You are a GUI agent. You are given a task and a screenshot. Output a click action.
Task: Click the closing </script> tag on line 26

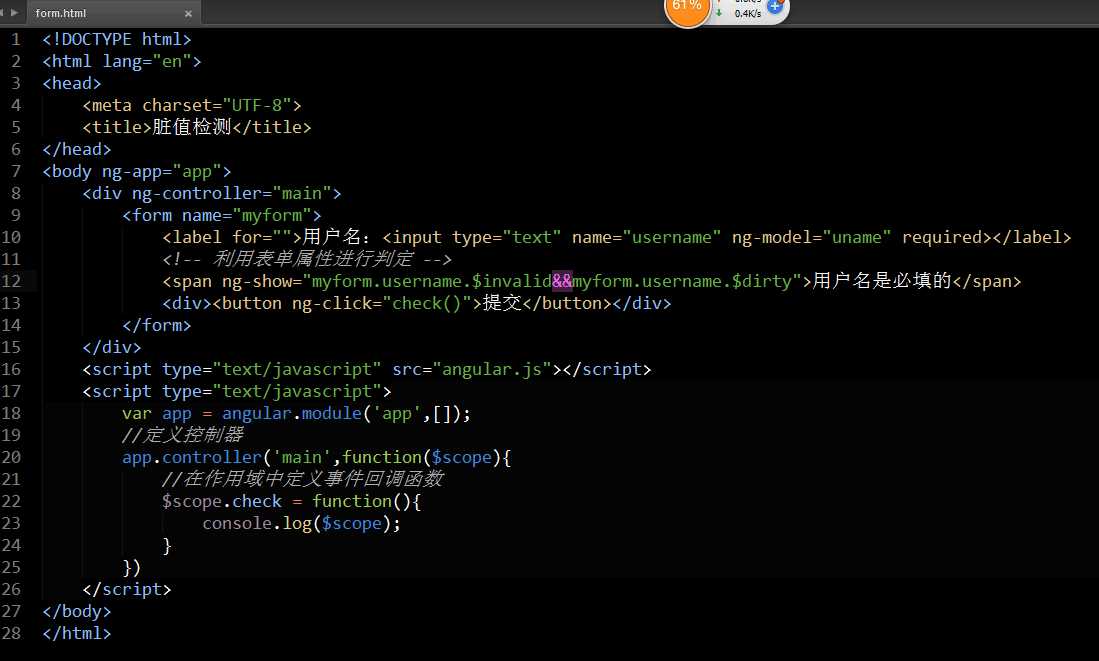126,590
